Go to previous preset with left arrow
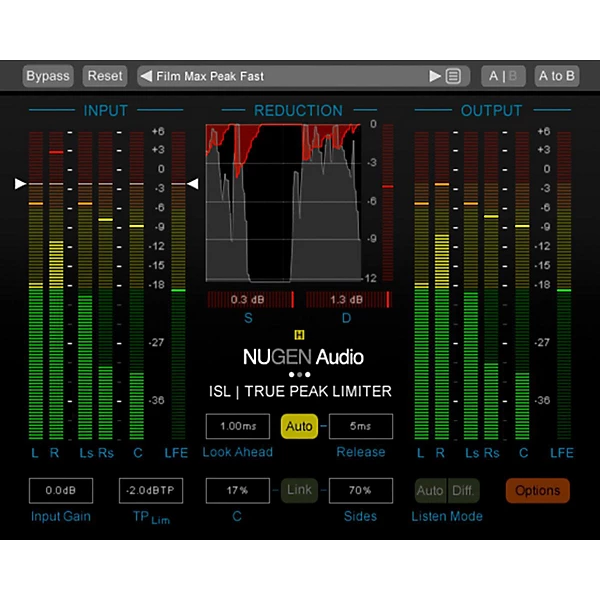This screenshot has width=600, height=600. (146, 76)
